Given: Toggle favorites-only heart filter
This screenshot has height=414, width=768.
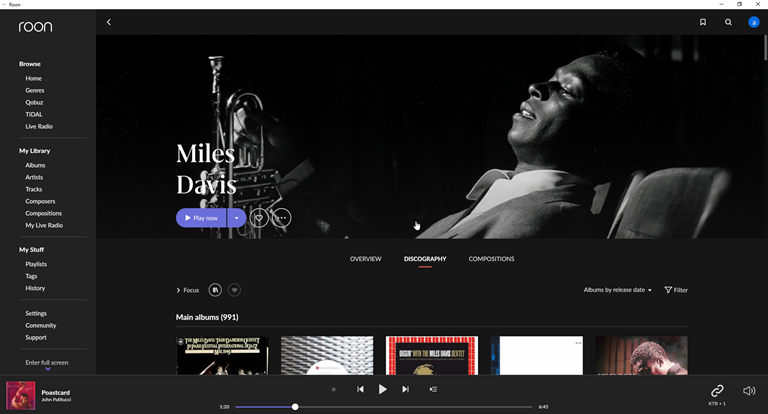Looking at the screenshot, I should pyautogui.click(x=235, y=290).
